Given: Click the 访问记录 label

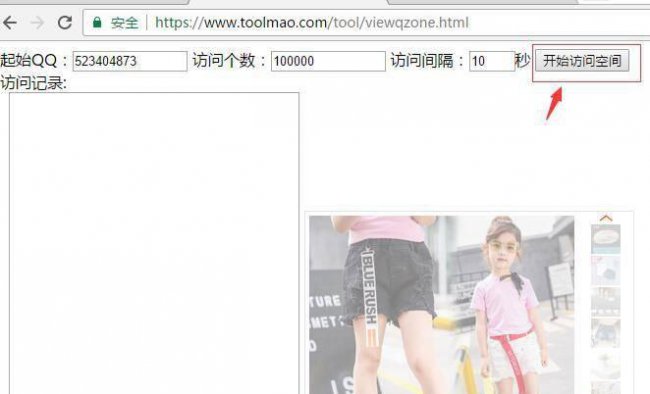Looking at the screenshot, I should 34,83.
